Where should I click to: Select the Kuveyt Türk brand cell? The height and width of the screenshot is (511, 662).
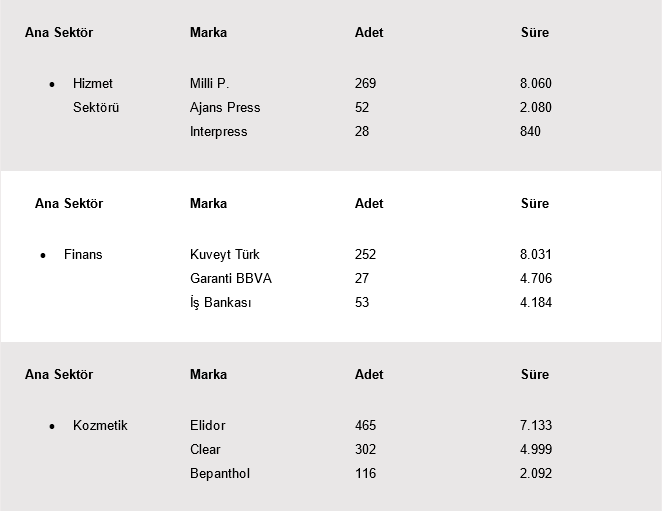224,255
